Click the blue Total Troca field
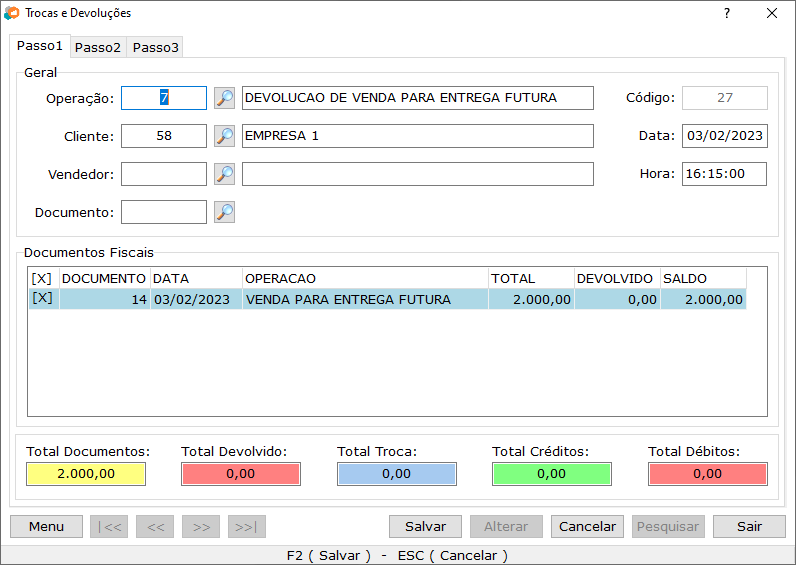 point(396,474)
